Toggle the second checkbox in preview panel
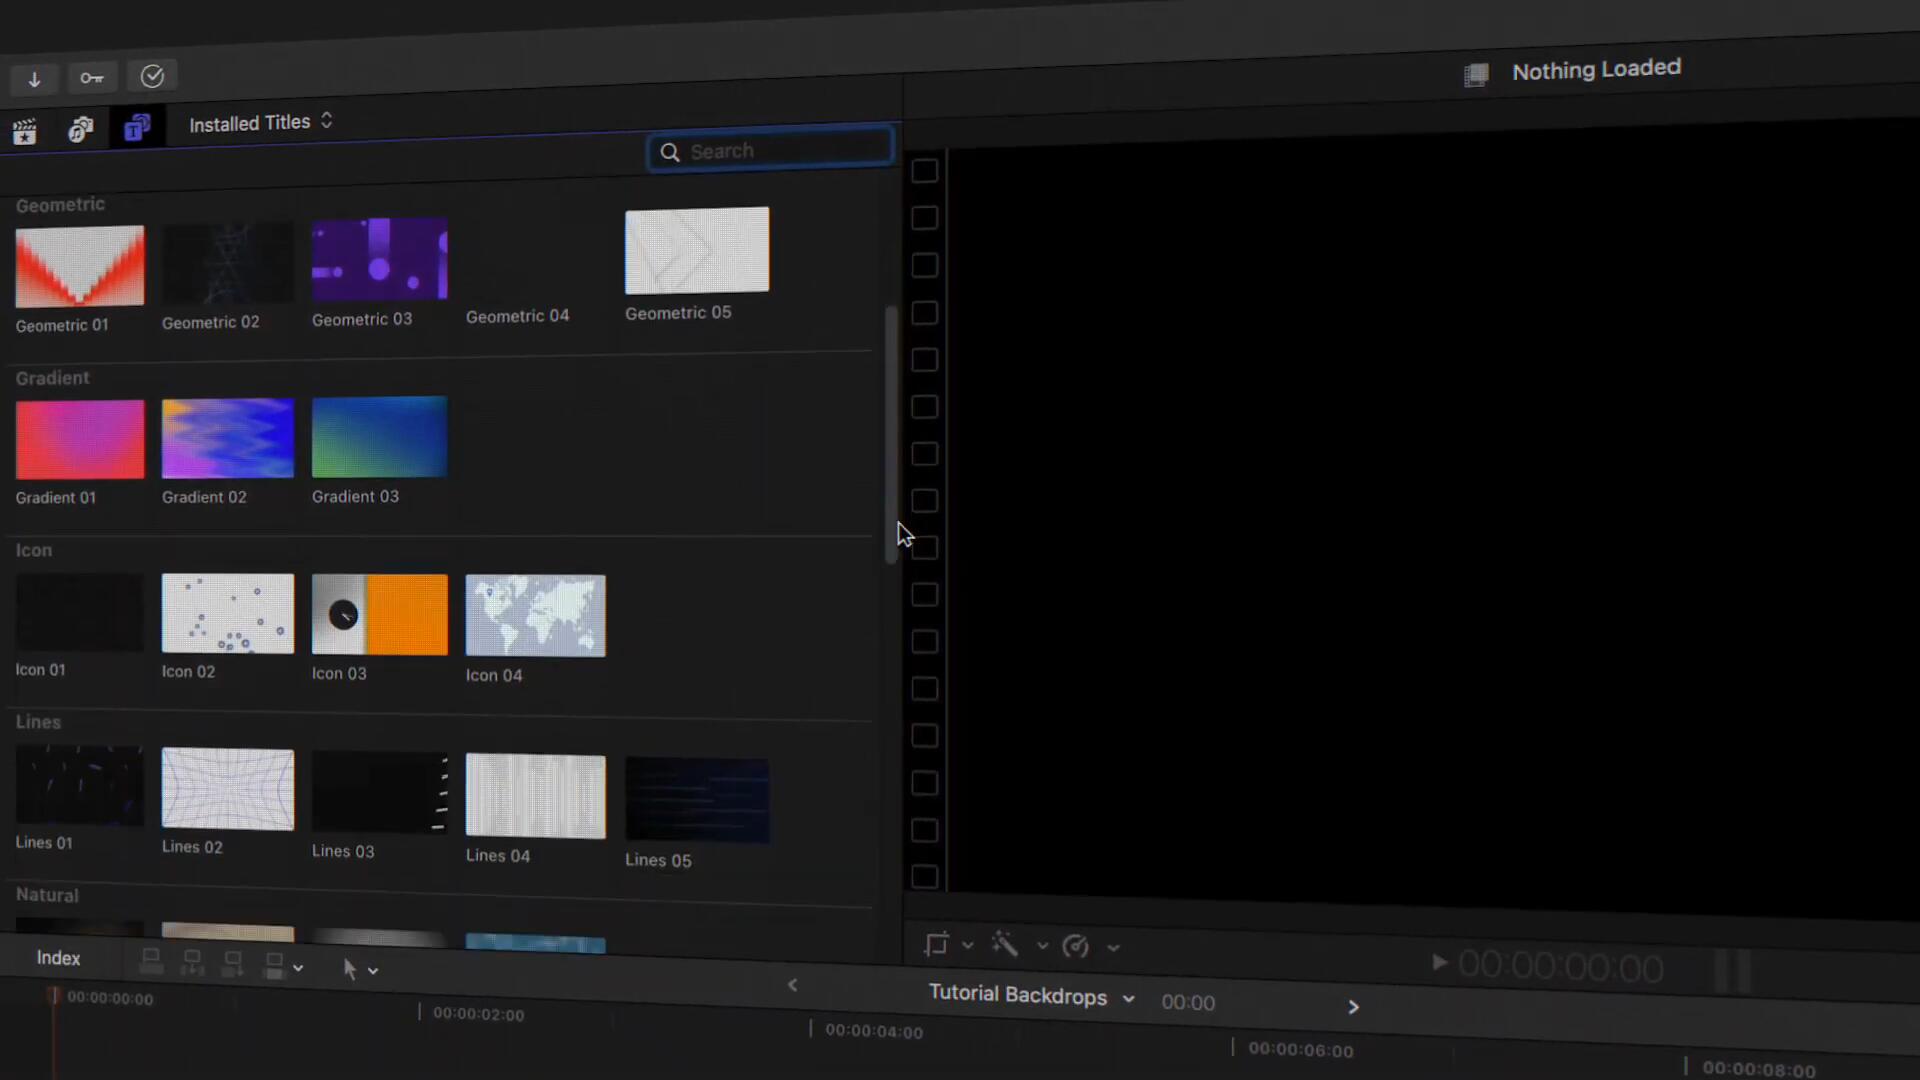1920x1080 pixels. tap(926, 218)
